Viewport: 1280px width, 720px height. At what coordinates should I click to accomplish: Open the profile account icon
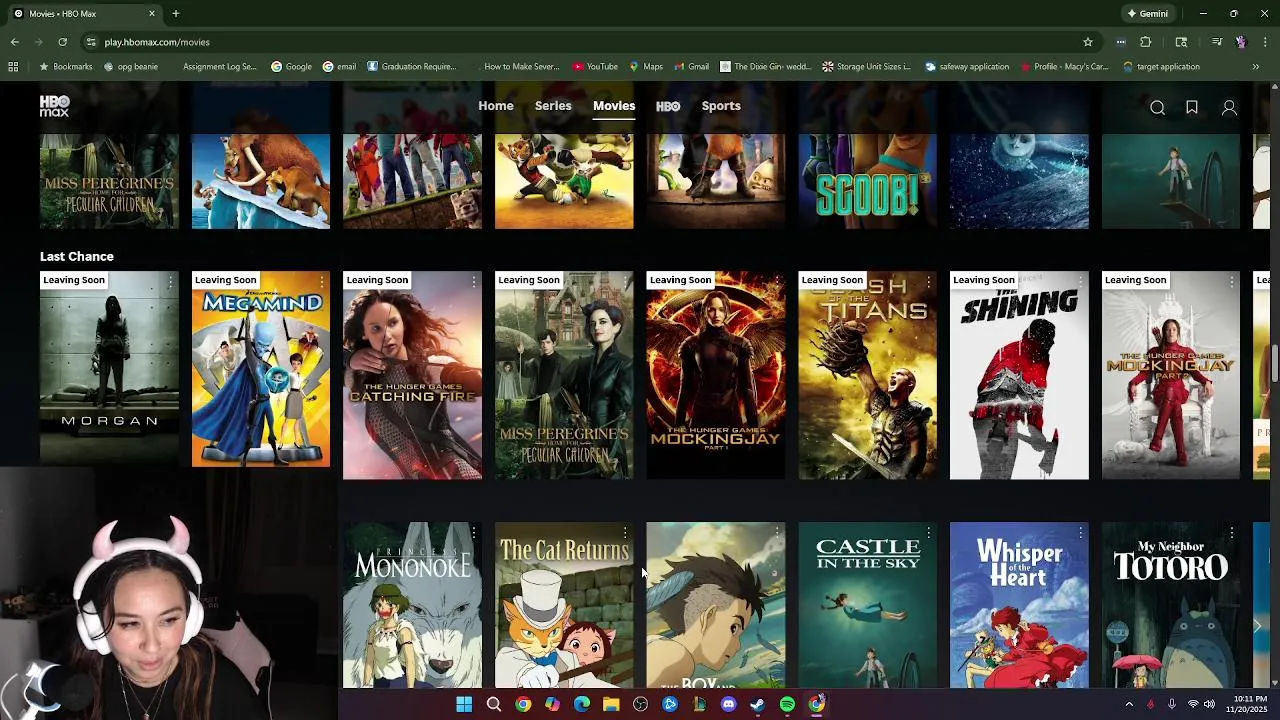[x=1229, y=108]
